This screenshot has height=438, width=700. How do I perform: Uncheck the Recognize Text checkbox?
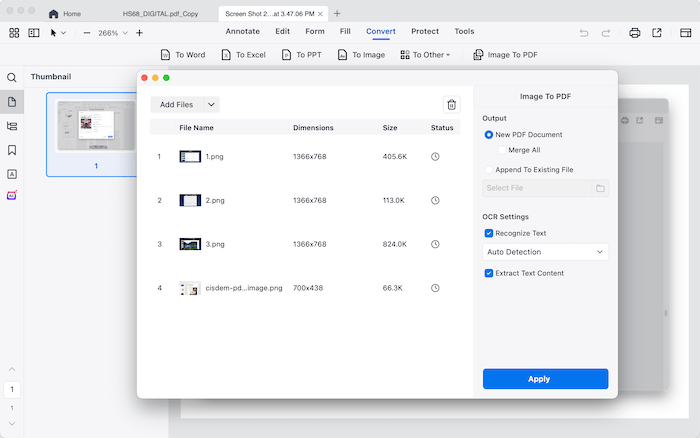tap(489, 233)
